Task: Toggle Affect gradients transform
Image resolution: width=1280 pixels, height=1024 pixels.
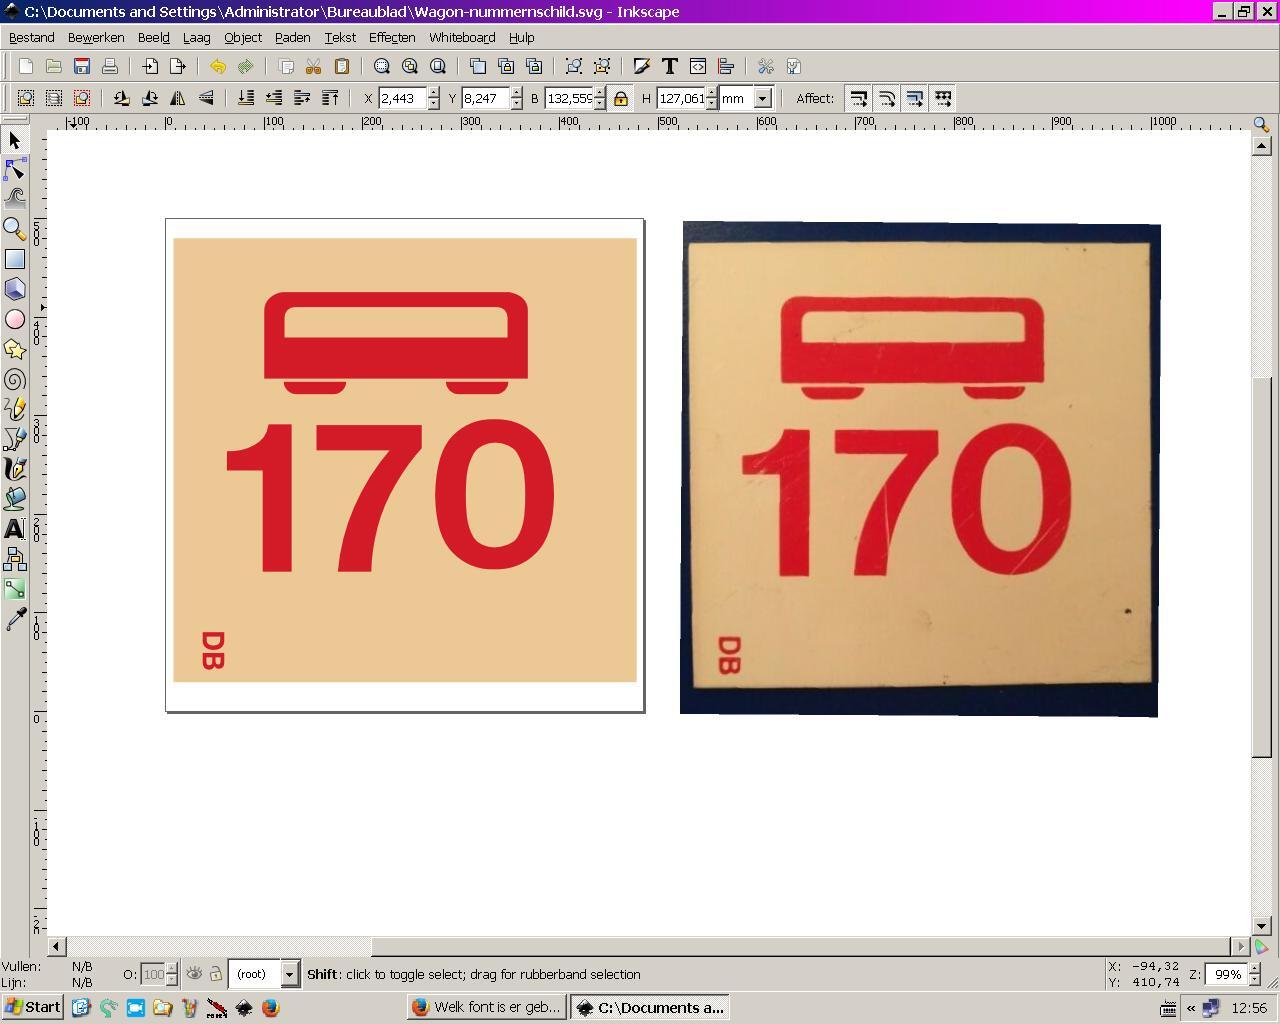Action: click(x=914, y=98)
